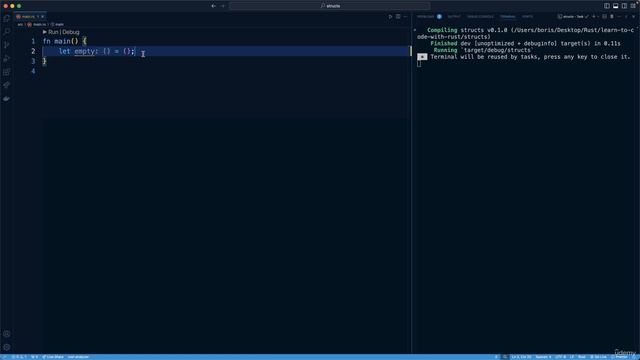640x360 pixels.
Task: Open the Manage gear icon
Action: [x=7, y=347]
